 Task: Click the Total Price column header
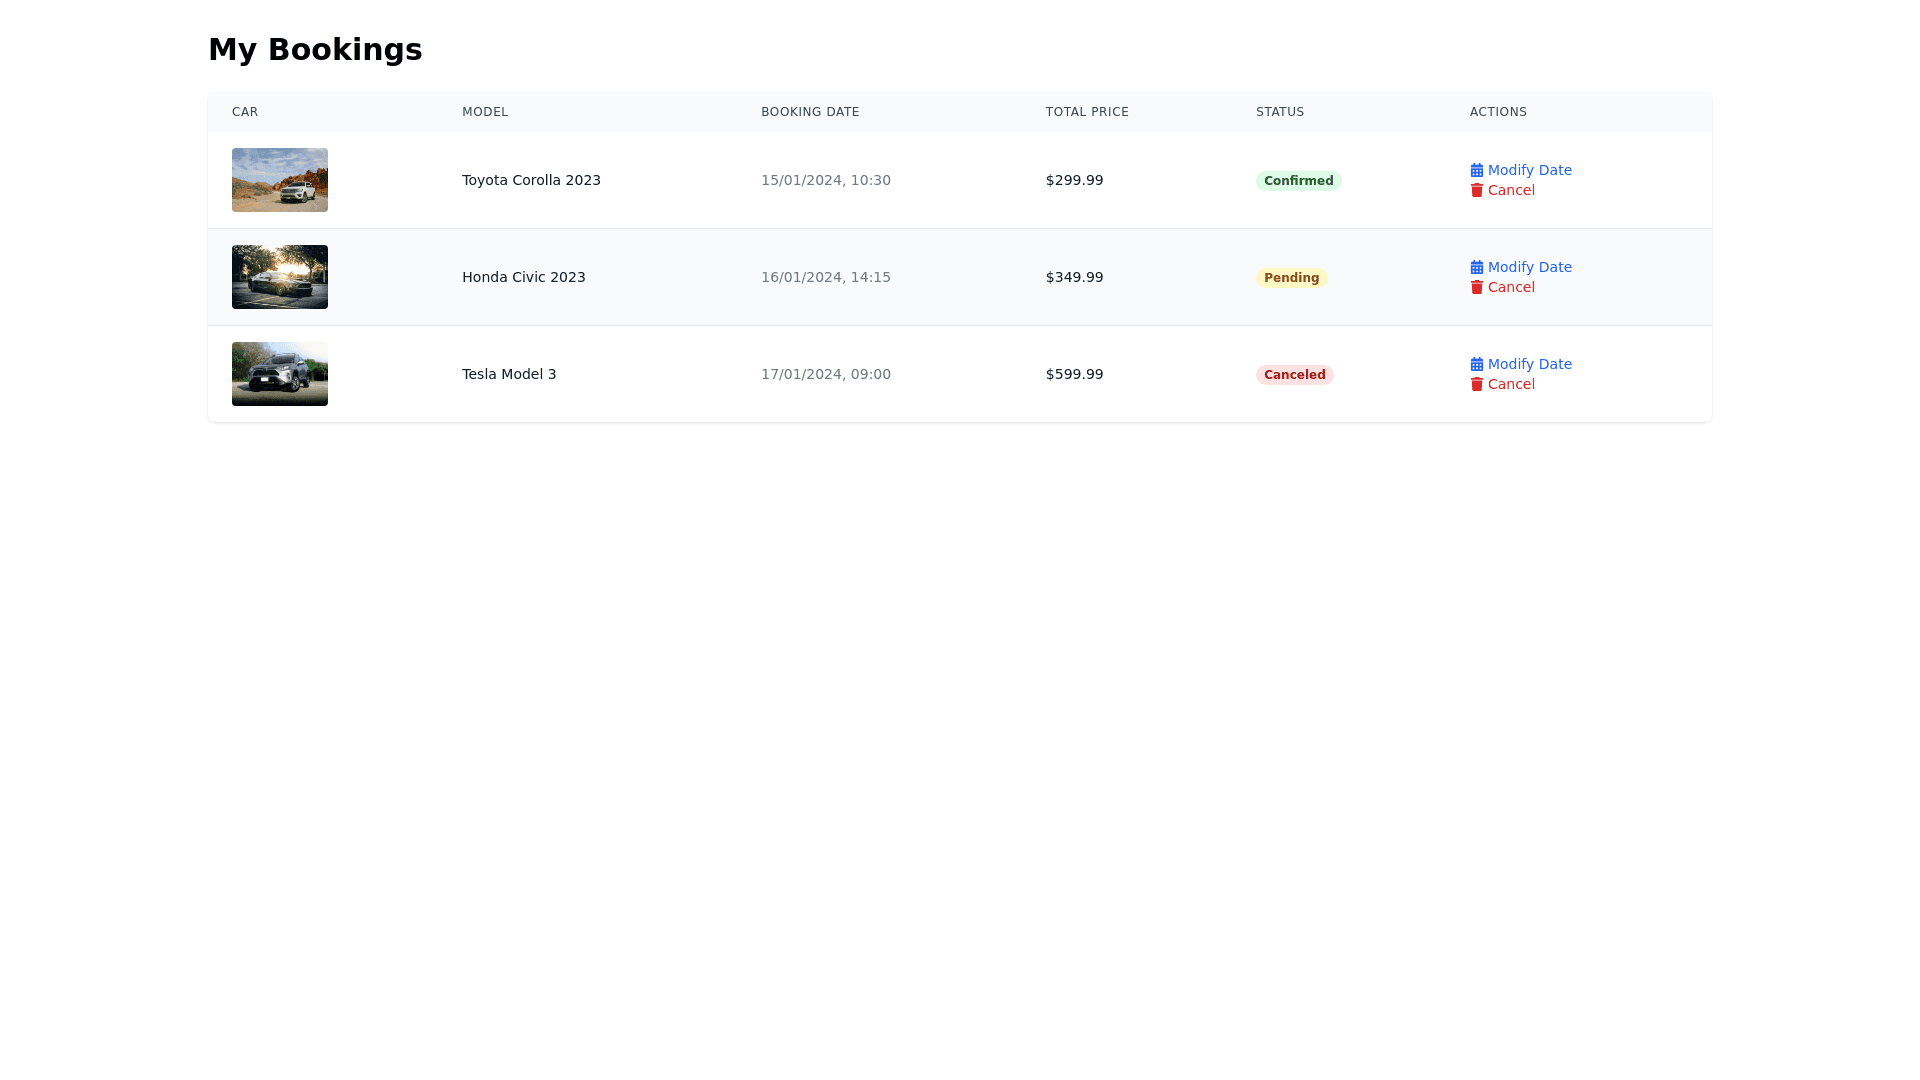point(1087,112)
